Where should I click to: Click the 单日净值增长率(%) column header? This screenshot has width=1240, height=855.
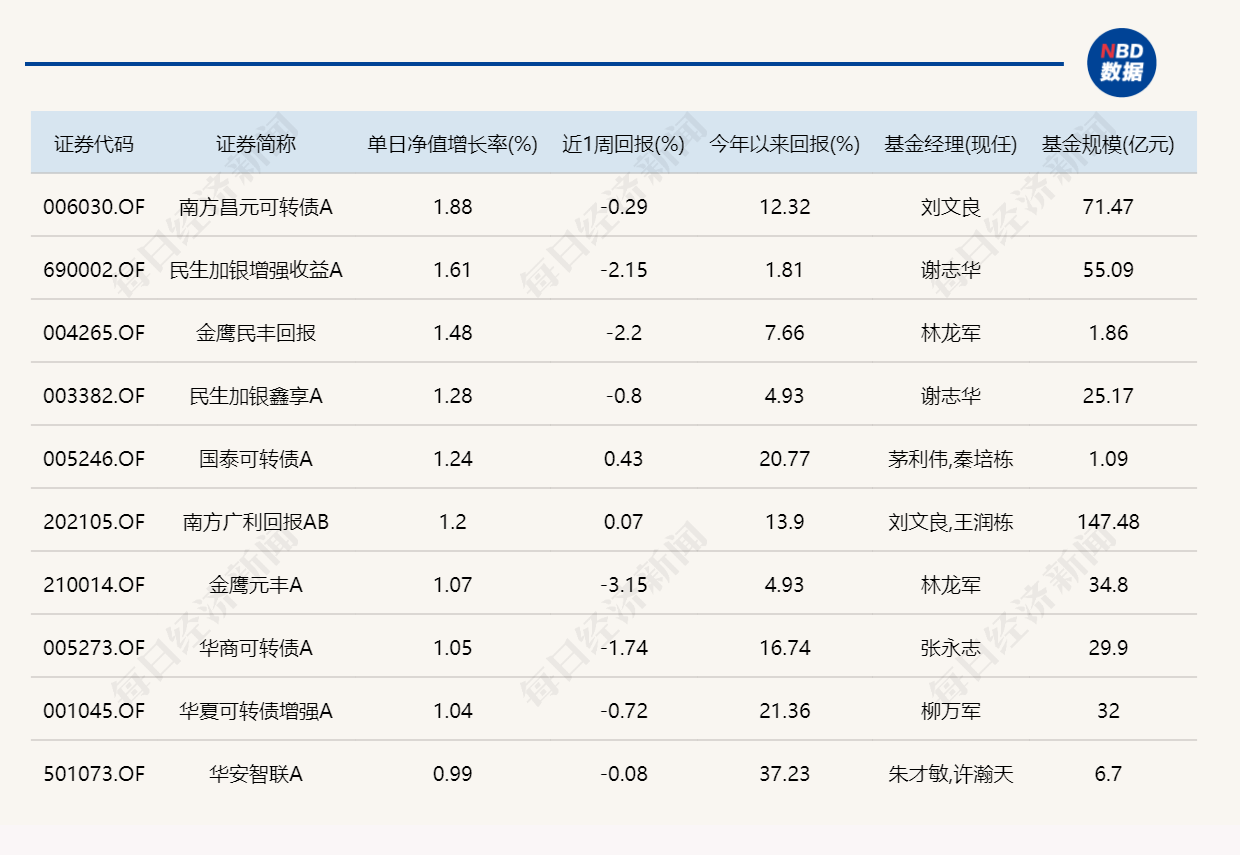(x=453, y=144)
